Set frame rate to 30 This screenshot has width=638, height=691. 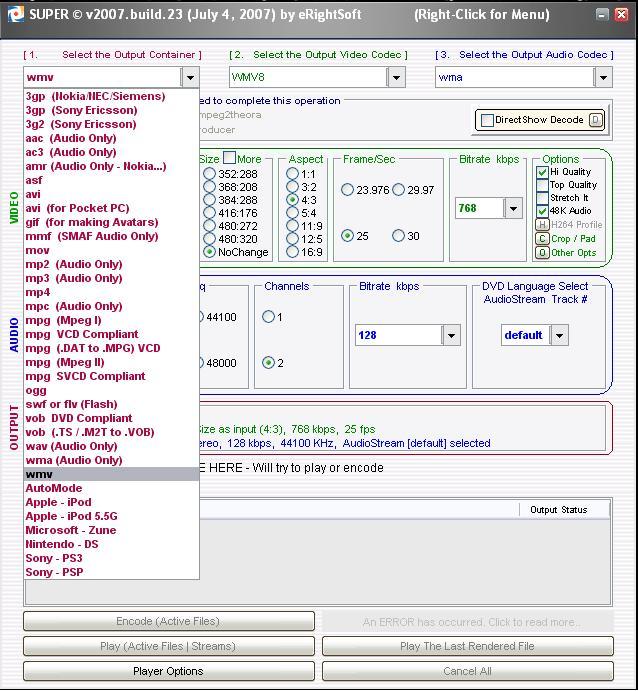click(398, 236)
